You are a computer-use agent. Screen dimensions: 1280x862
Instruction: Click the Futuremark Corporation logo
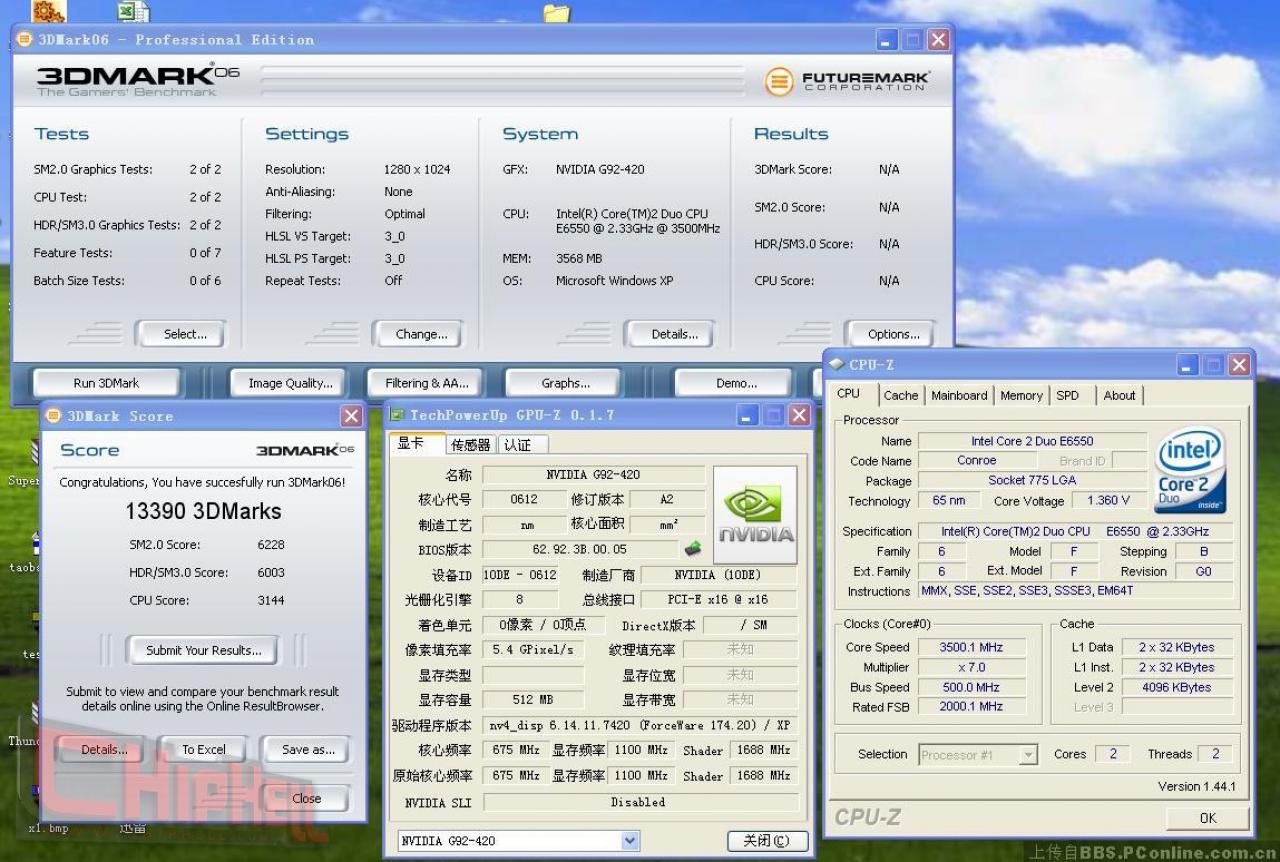pos(848,81)
